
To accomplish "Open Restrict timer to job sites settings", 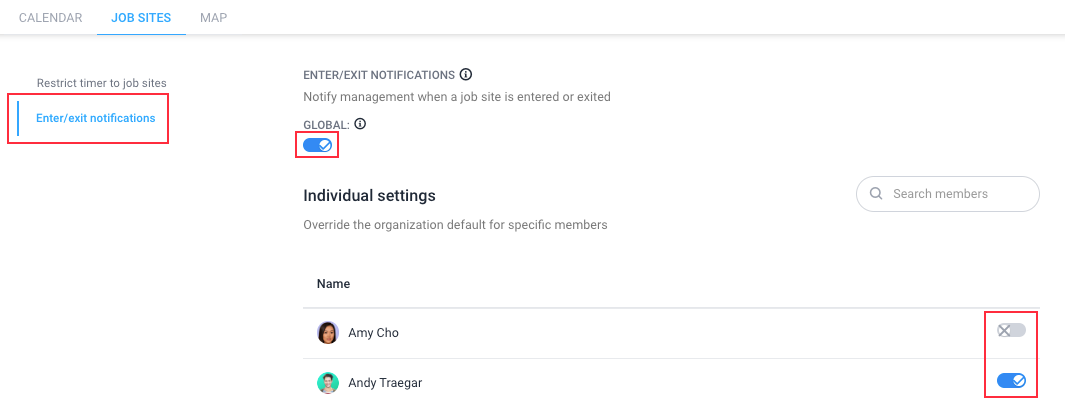I will coord(102,83).
